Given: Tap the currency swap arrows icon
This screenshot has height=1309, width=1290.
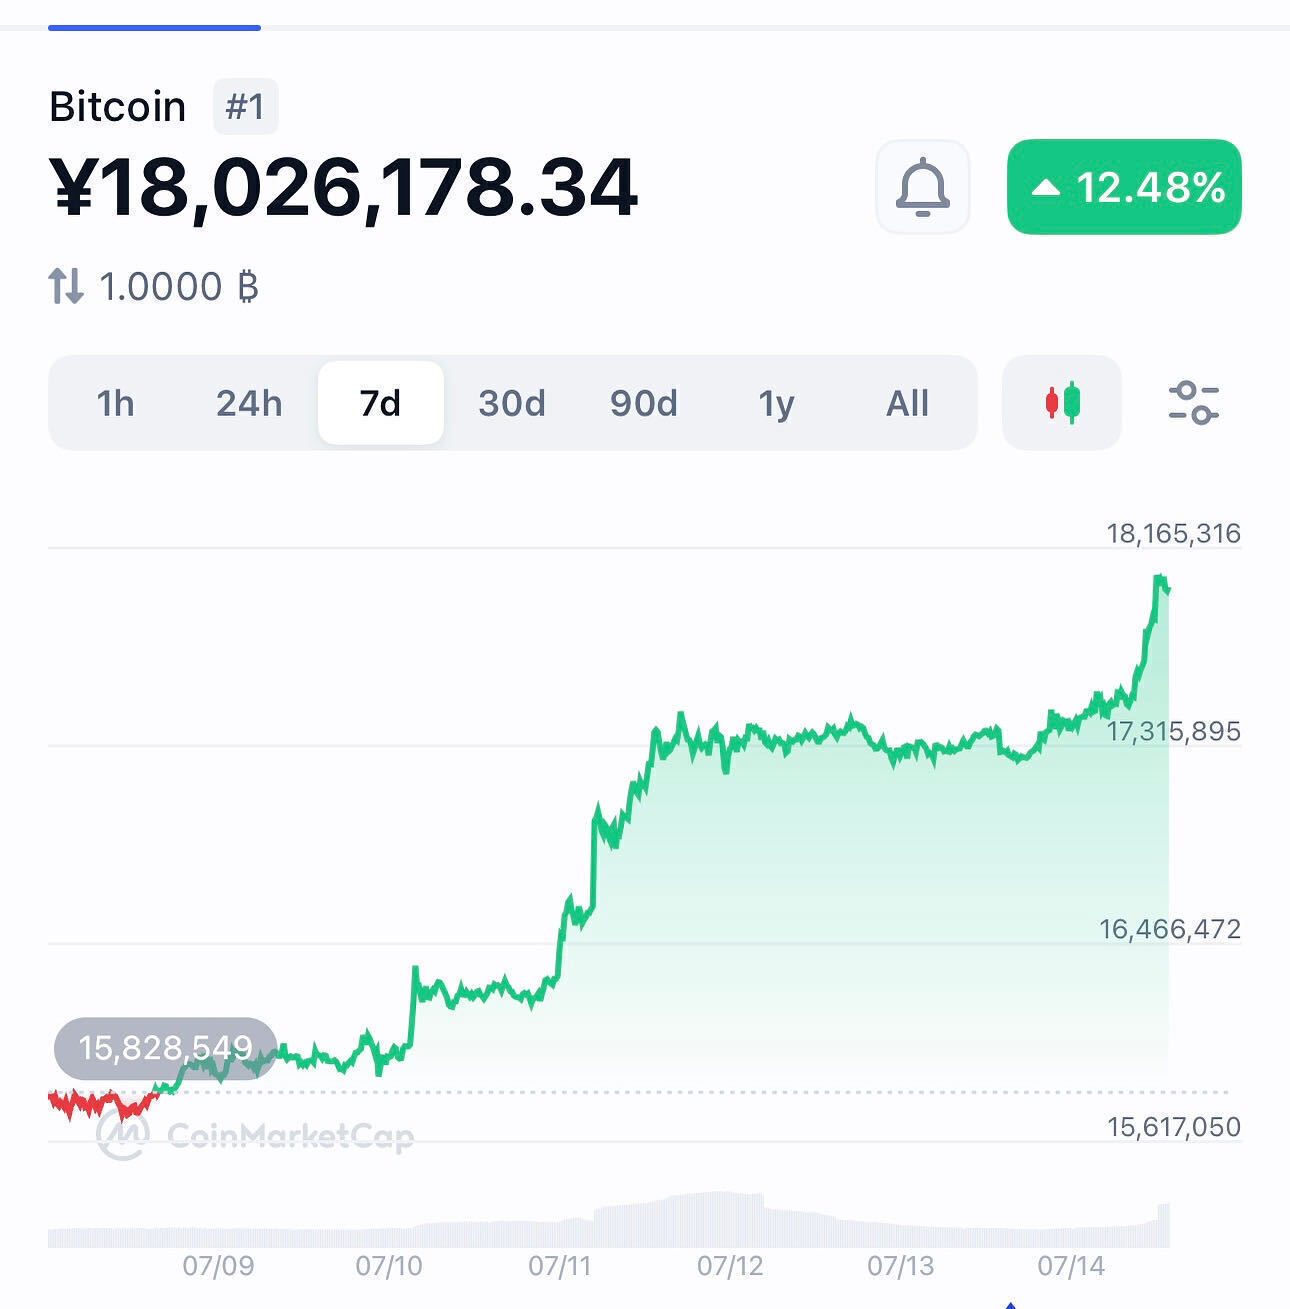Looking at the screenshot, I should click(66, 286).
